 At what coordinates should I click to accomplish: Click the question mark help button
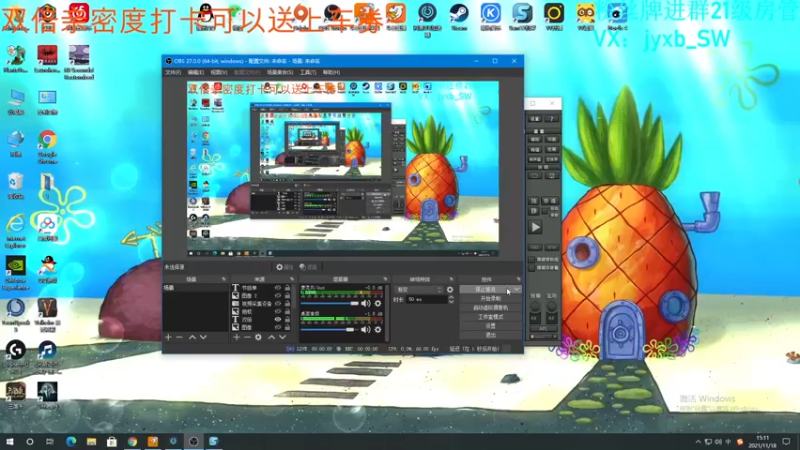(x=552, y=119)
